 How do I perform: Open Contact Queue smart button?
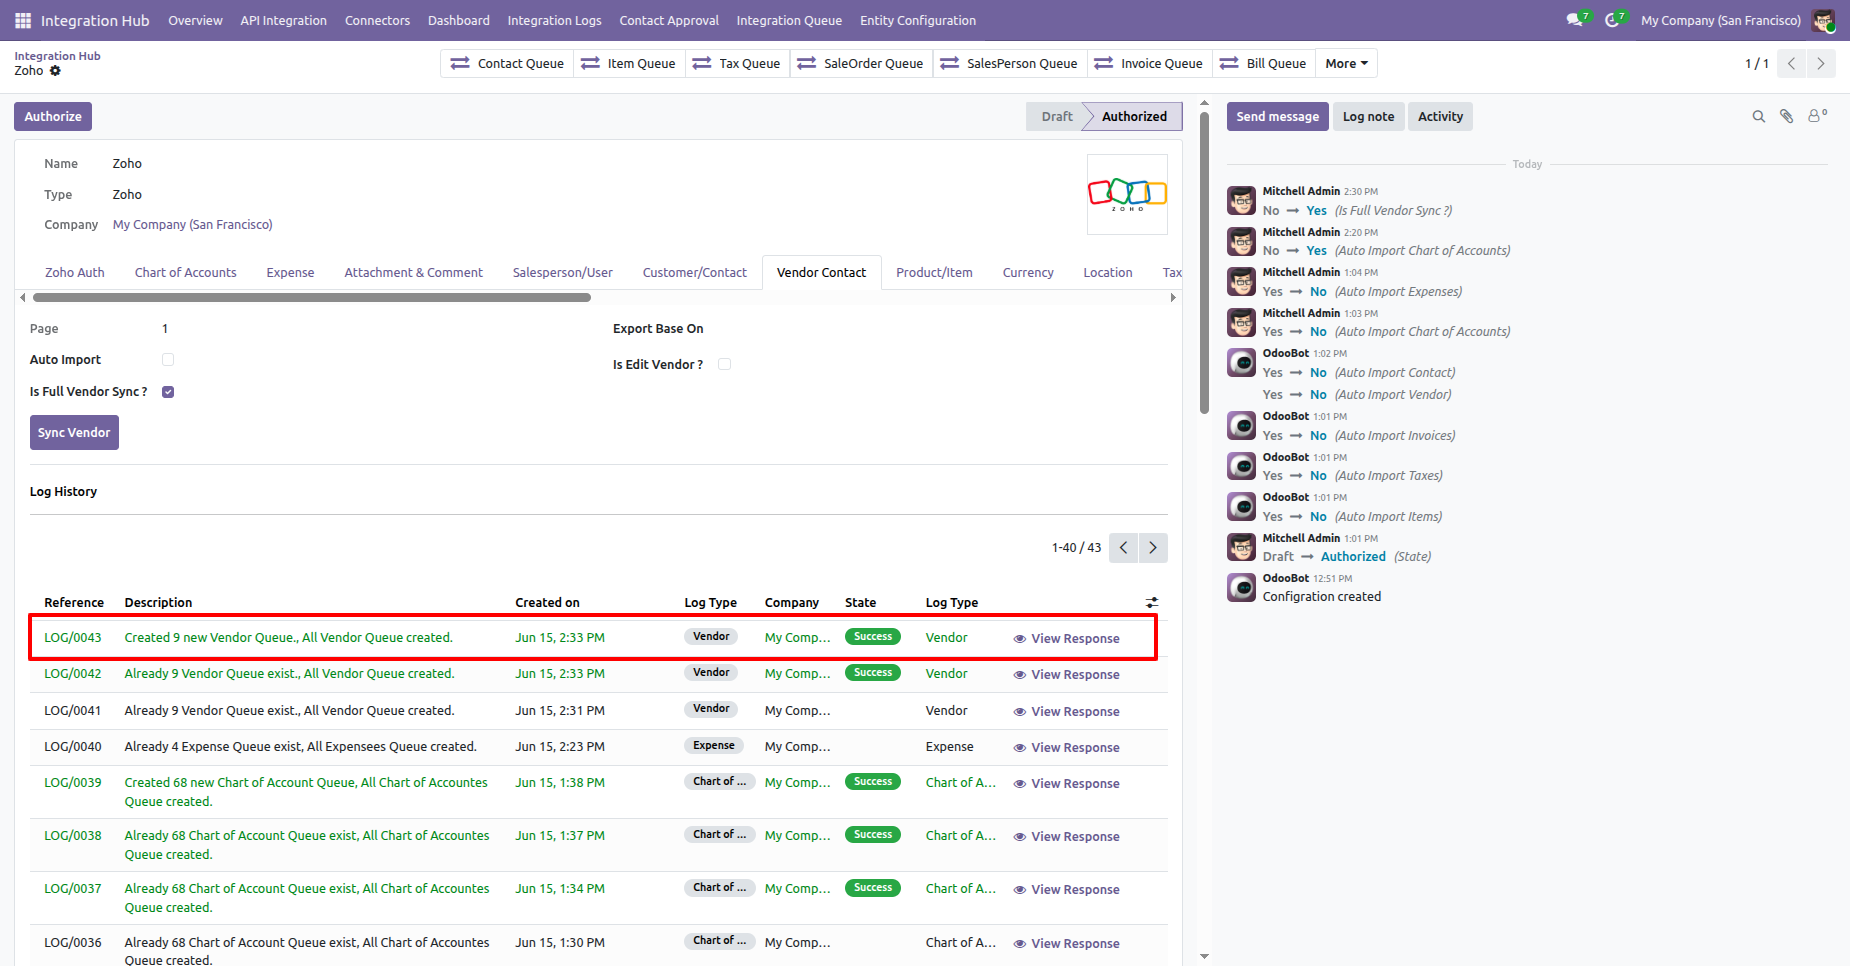pyautogui.click(x=507, y=64)
